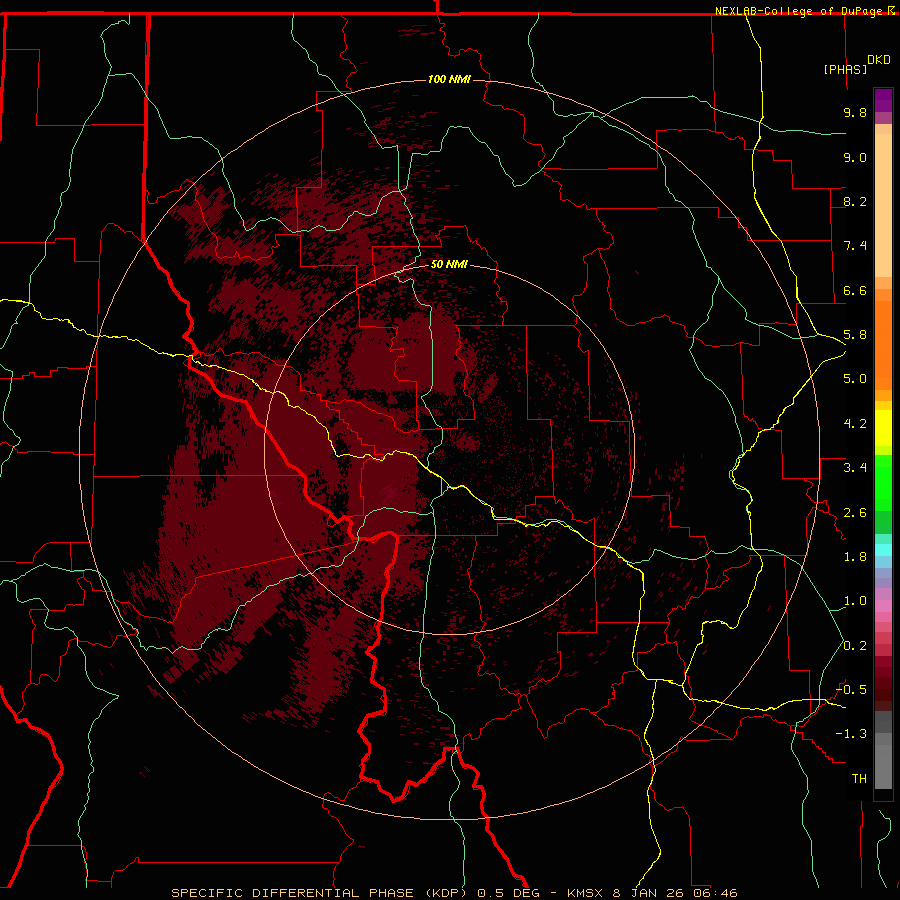Click the yellow band of the color scale
The height and width of the screenshot is (900, 900).
pyautogui.click(x=883, y=428)
